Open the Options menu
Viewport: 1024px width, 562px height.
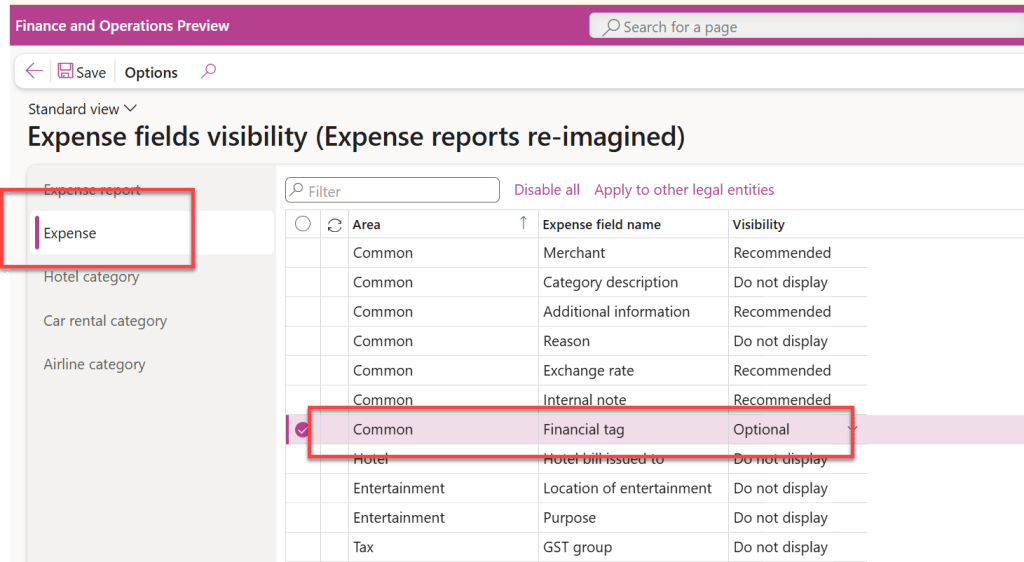(151, 72)
